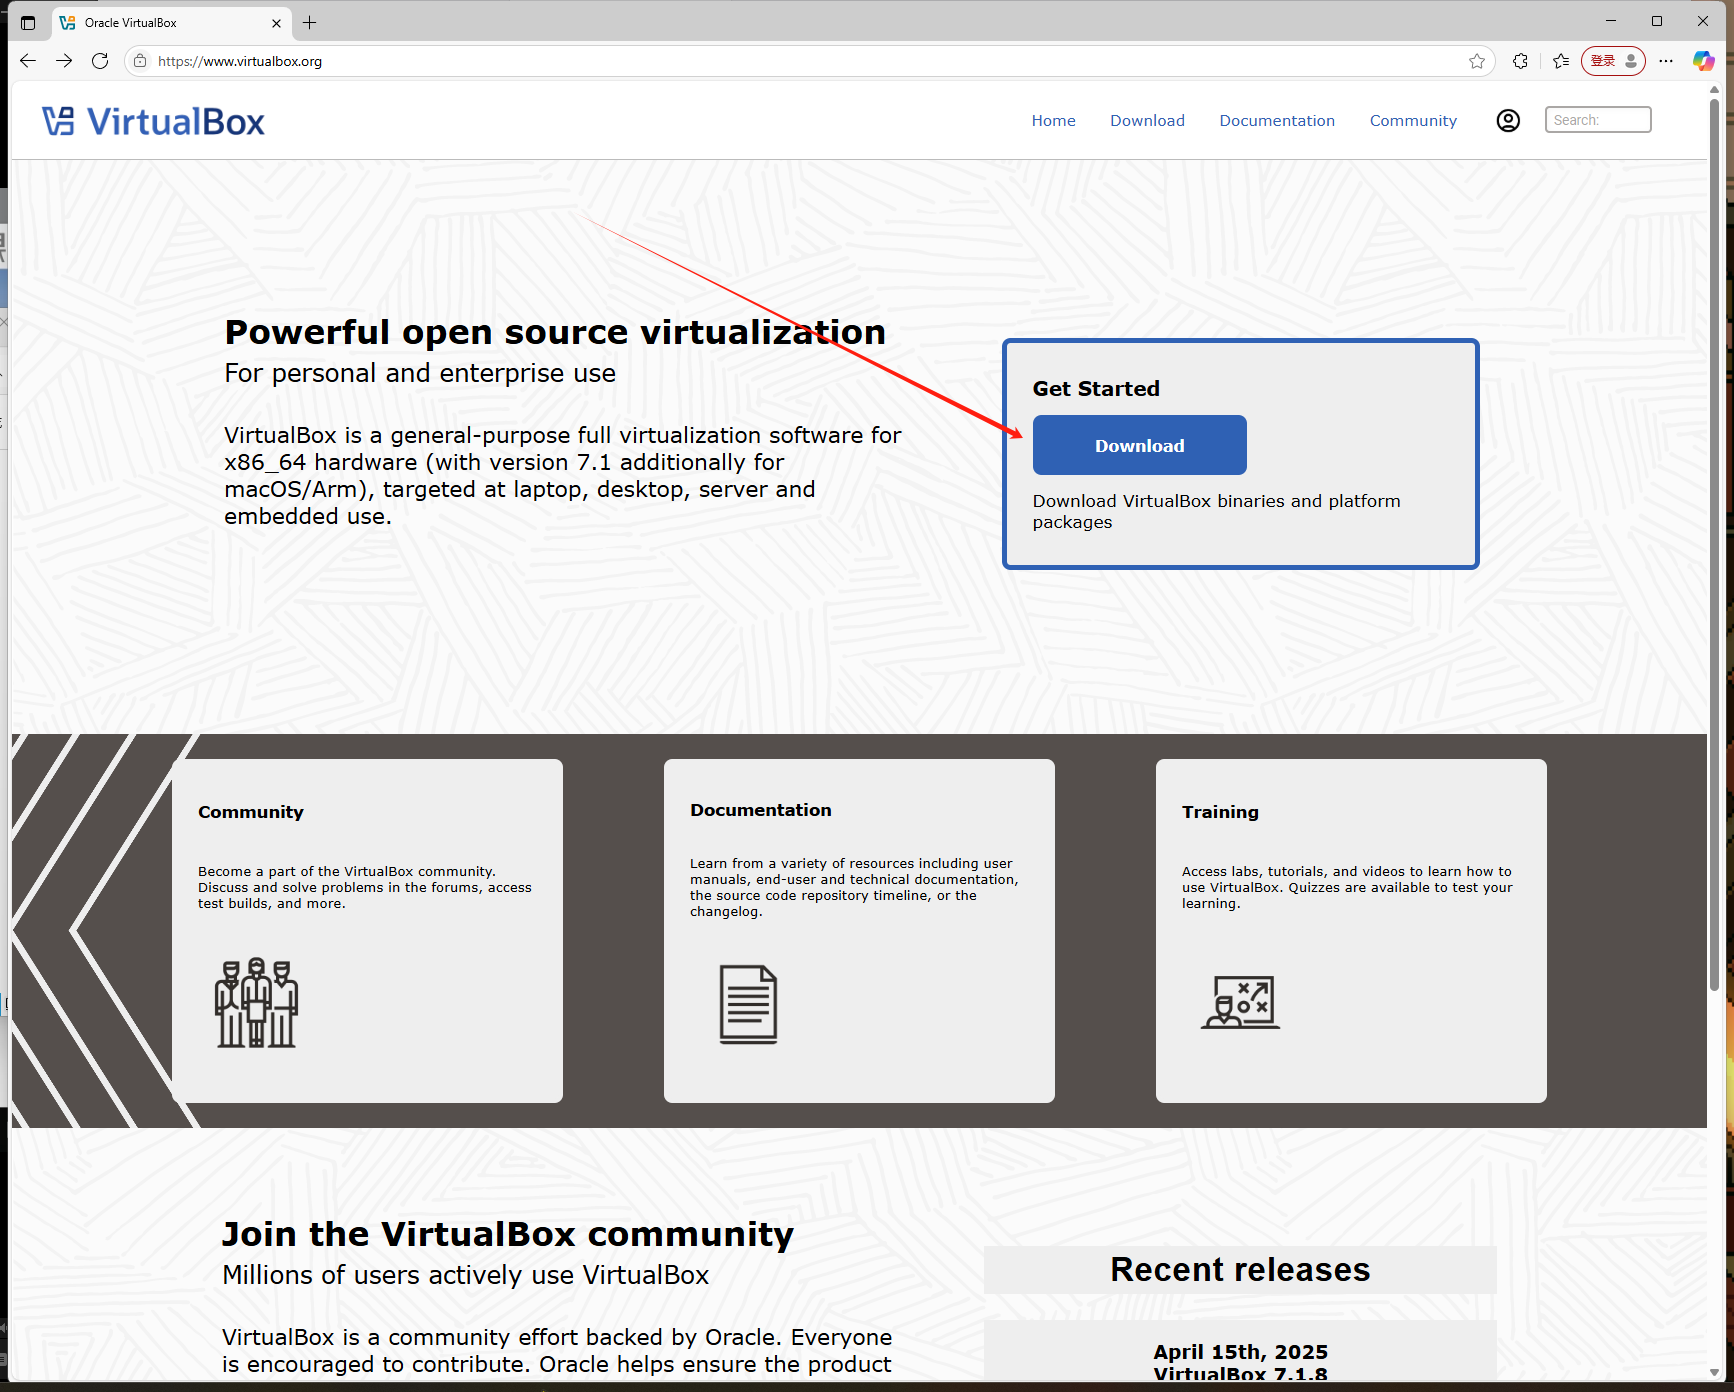Open the Documentation card heading

click(x=761, y=810)
